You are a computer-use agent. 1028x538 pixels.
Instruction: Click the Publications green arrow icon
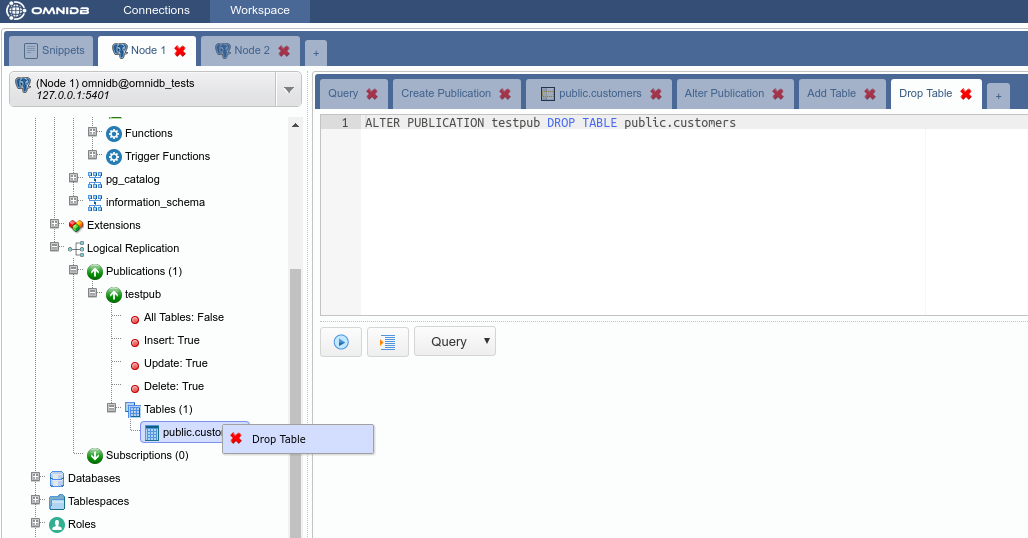click(x=95, y=272)
